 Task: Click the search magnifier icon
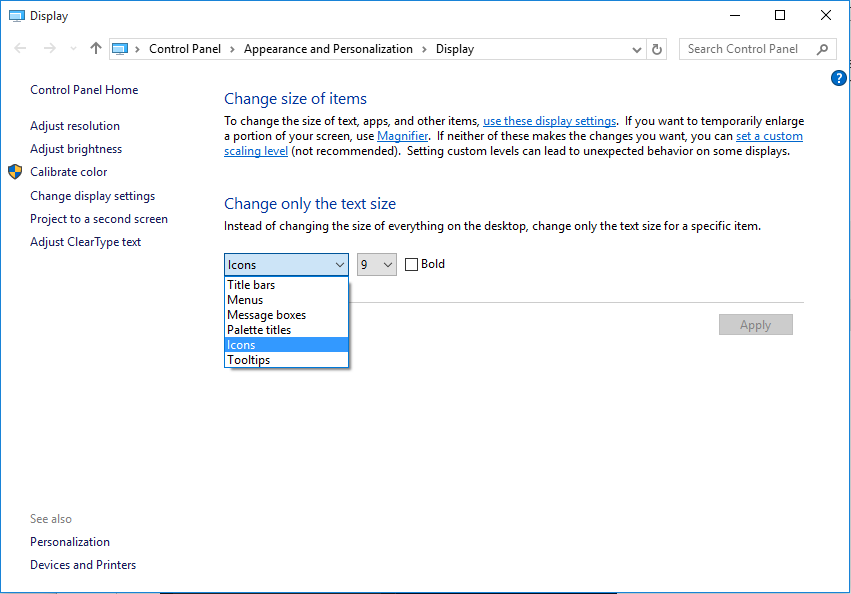click(822, 49)
